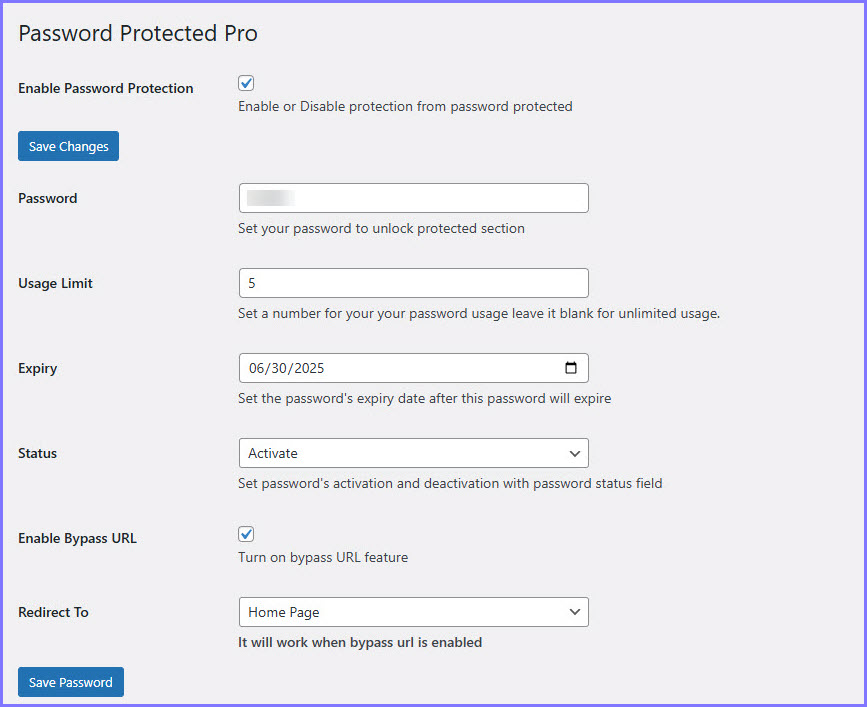The height and width of the screenshot is (707, 867).
Task: Click the "Expiry" field label
Action: pyautogui.click(x=38, y=368)
